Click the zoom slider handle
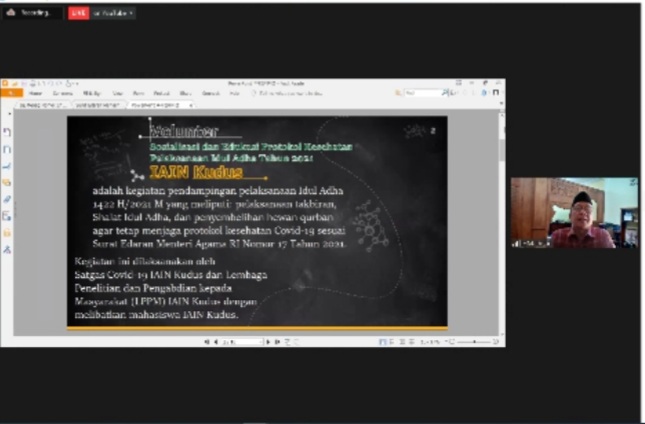 click(475, 342)
